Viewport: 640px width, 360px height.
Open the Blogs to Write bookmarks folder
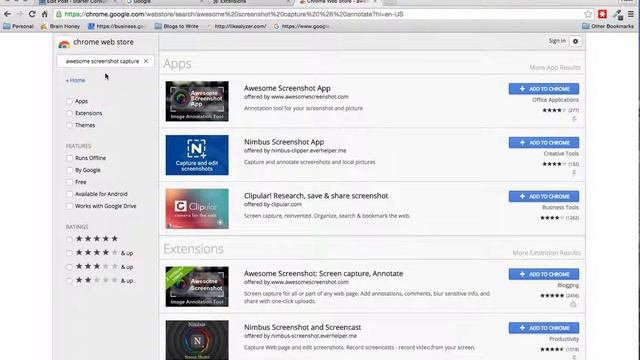[x=177, y=26]
